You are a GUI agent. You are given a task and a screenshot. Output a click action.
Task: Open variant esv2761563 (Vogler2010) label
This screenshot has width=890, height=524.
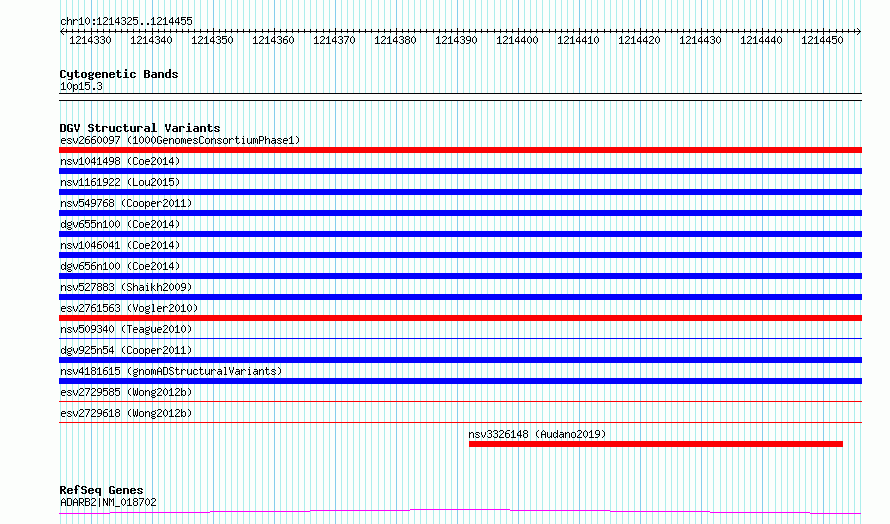(x=129, y=308)
